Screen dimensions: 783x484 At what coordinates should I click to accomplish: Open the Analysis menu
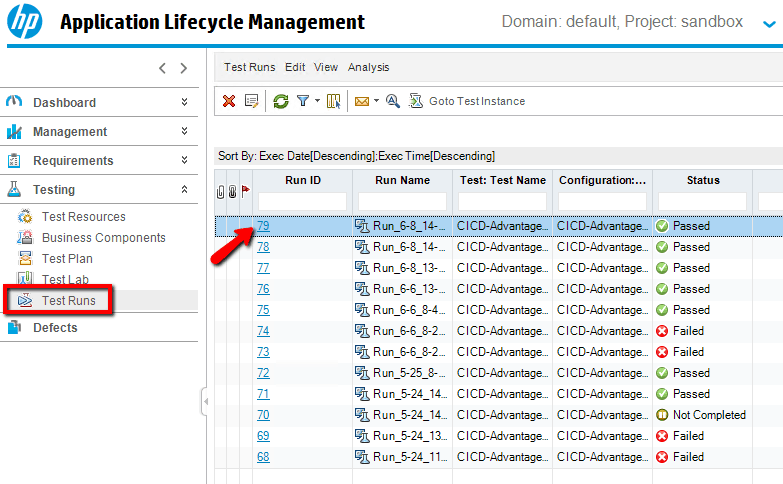tap(368, 67)
